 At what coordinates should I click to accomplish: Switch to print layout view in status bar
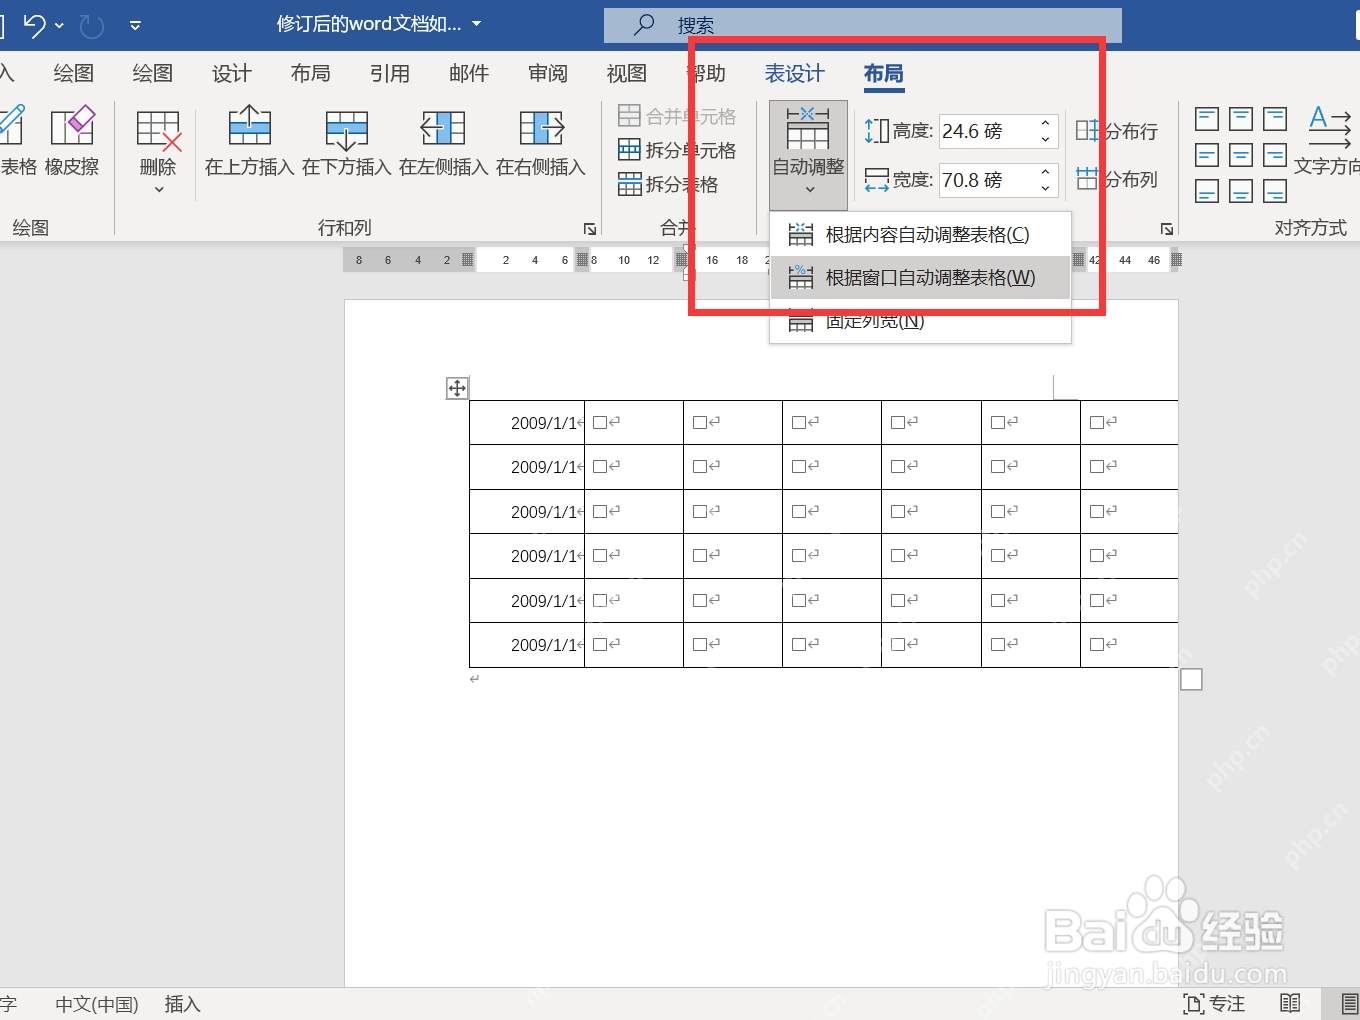[1349, 1003]
